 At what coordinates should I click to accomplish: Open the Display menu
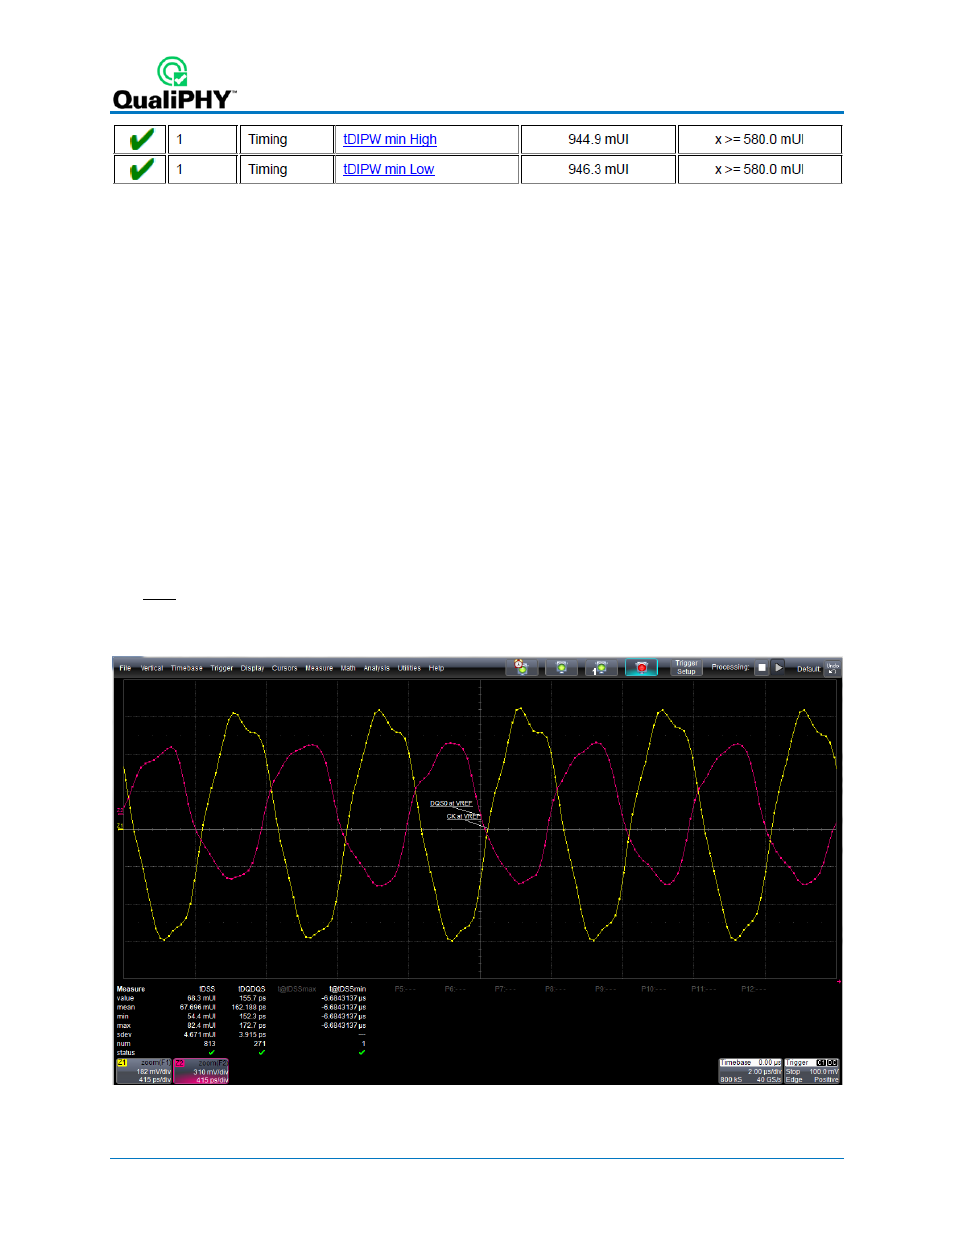(252, 668)
